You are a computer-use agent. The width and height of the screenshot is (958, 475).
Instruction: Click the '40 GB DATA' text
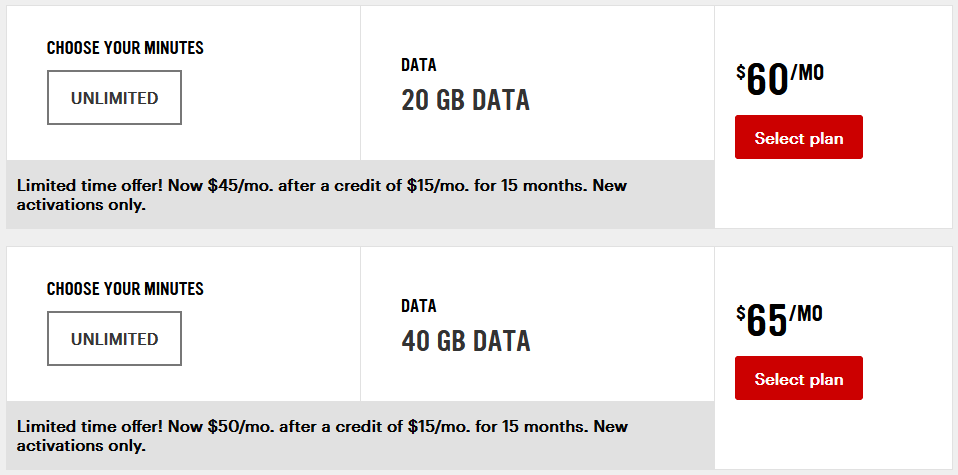click(x=465, y=341)
